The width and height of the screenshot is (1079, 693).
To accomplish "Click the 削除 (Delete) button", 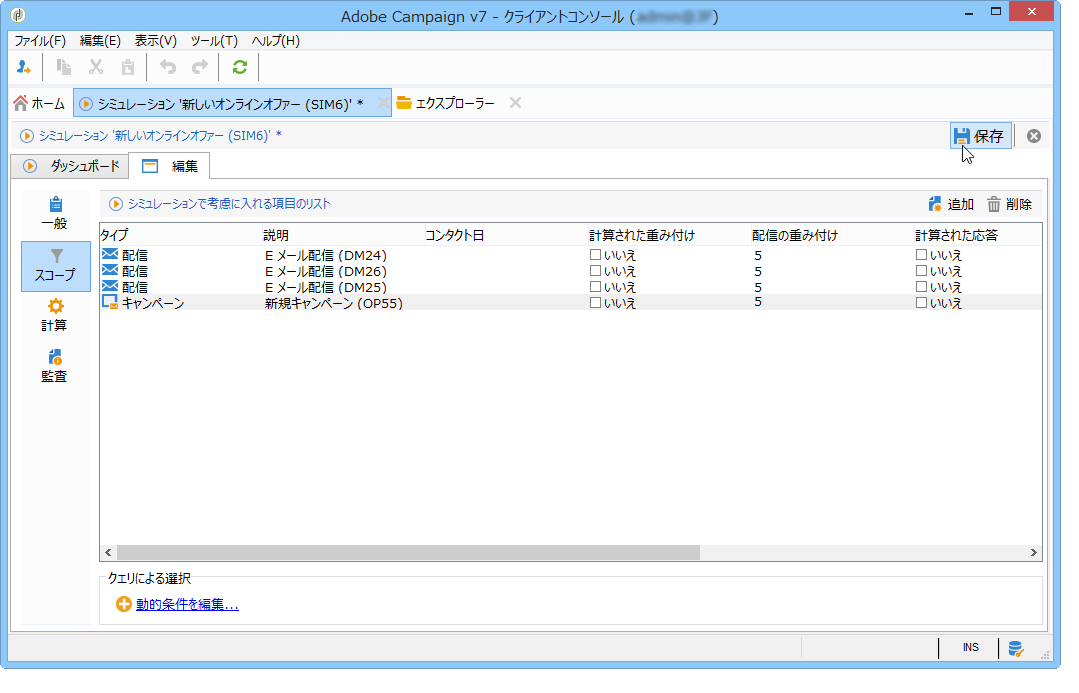I will [1009, 204].
